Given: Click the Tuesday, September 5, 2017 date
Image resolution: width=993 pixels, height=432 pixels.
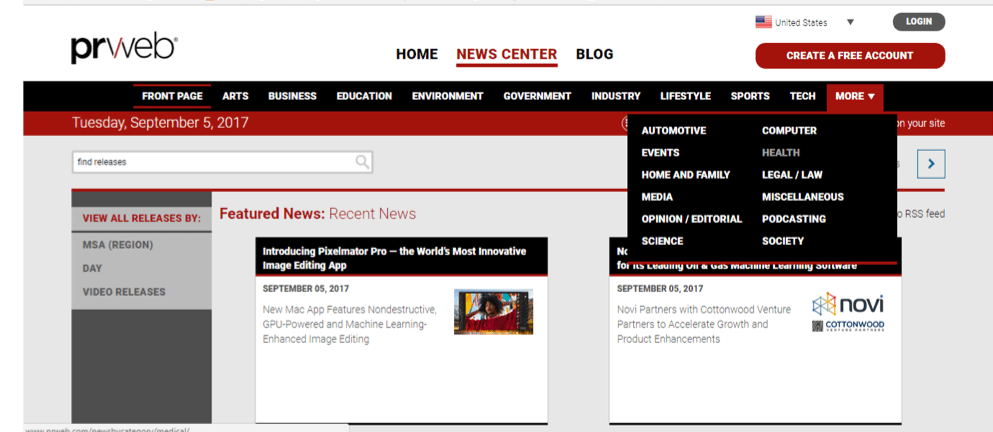Looking at the screenshot, I should click(160, 123).
